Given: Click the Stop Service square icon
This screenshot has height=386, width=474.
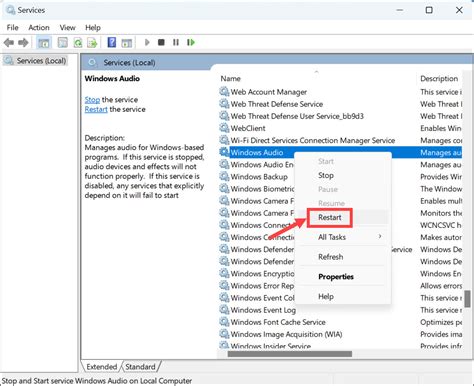Looking at the screenshot, I should [161, 42].
